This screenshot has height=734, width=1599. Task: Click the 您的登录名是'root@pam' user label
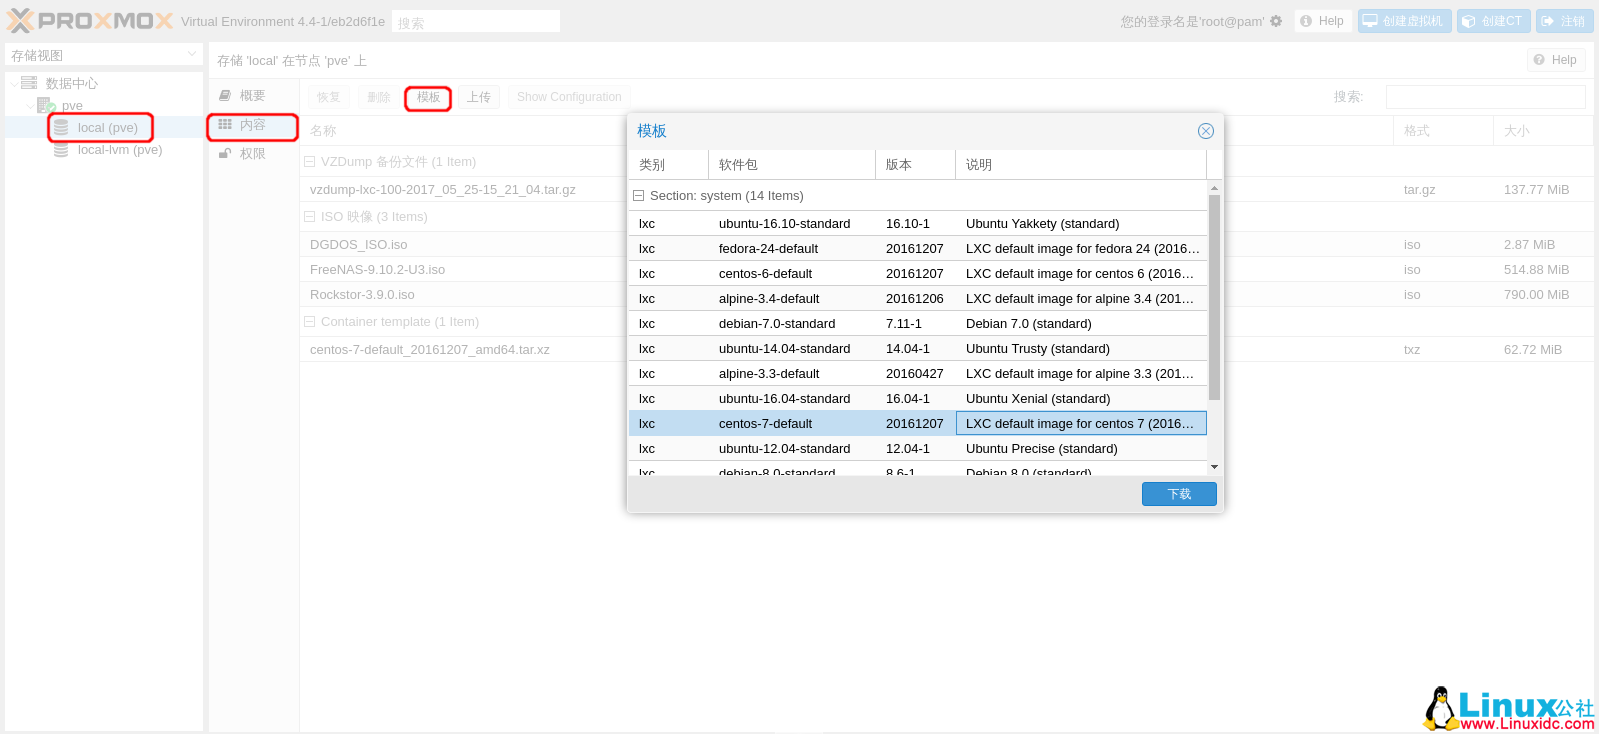1192,21
